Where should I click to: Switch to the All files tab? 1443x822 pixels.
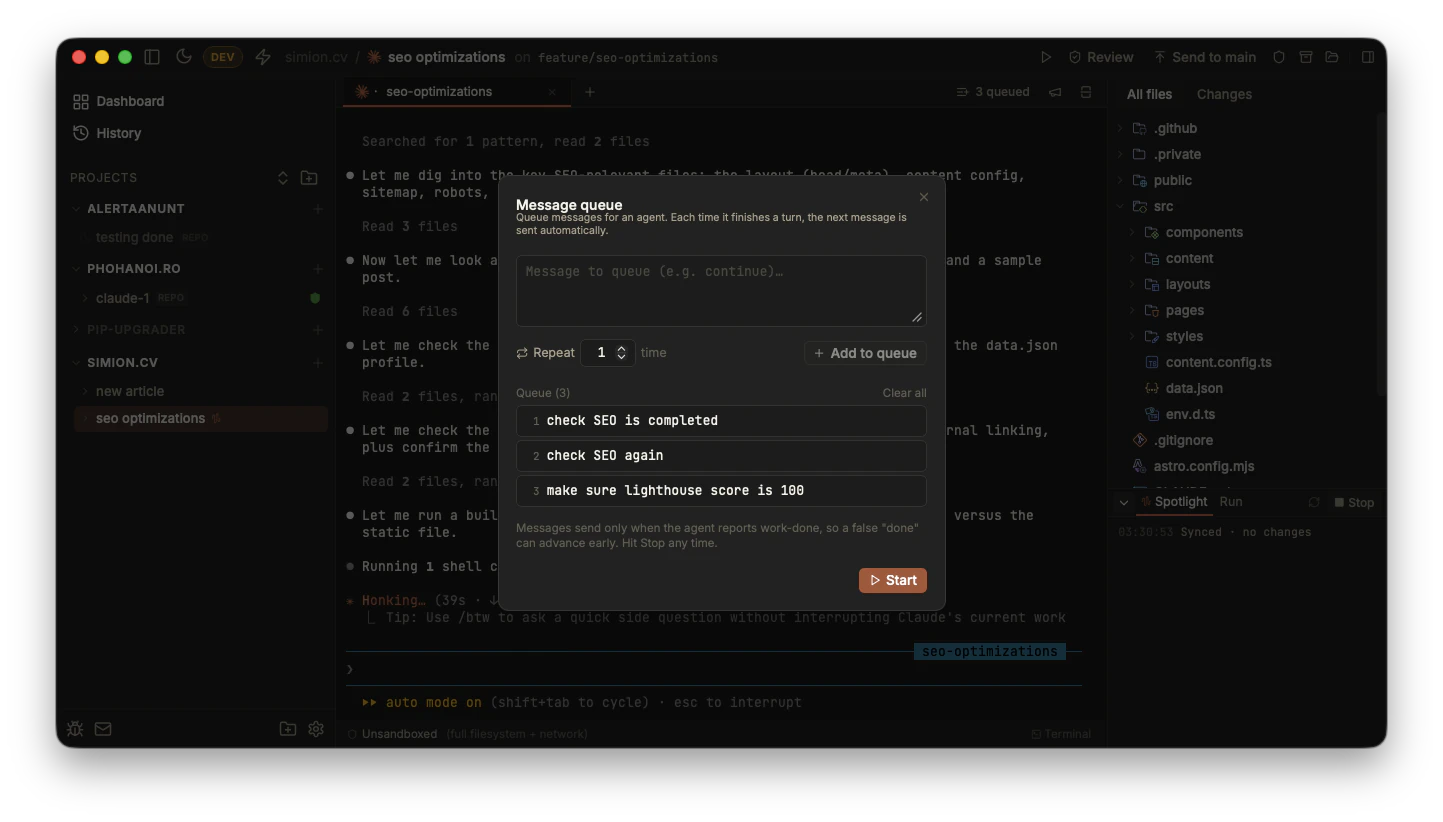tap(1149, 94)
